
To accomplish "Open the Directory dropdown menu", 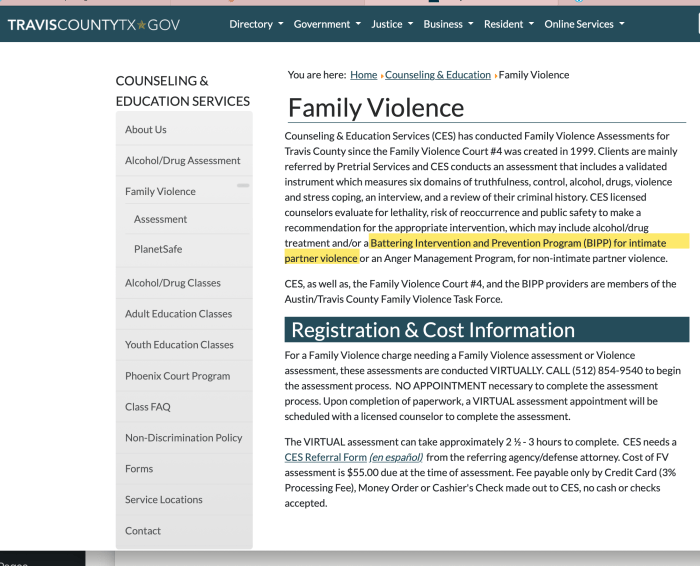I will click(x=256, y=24).
